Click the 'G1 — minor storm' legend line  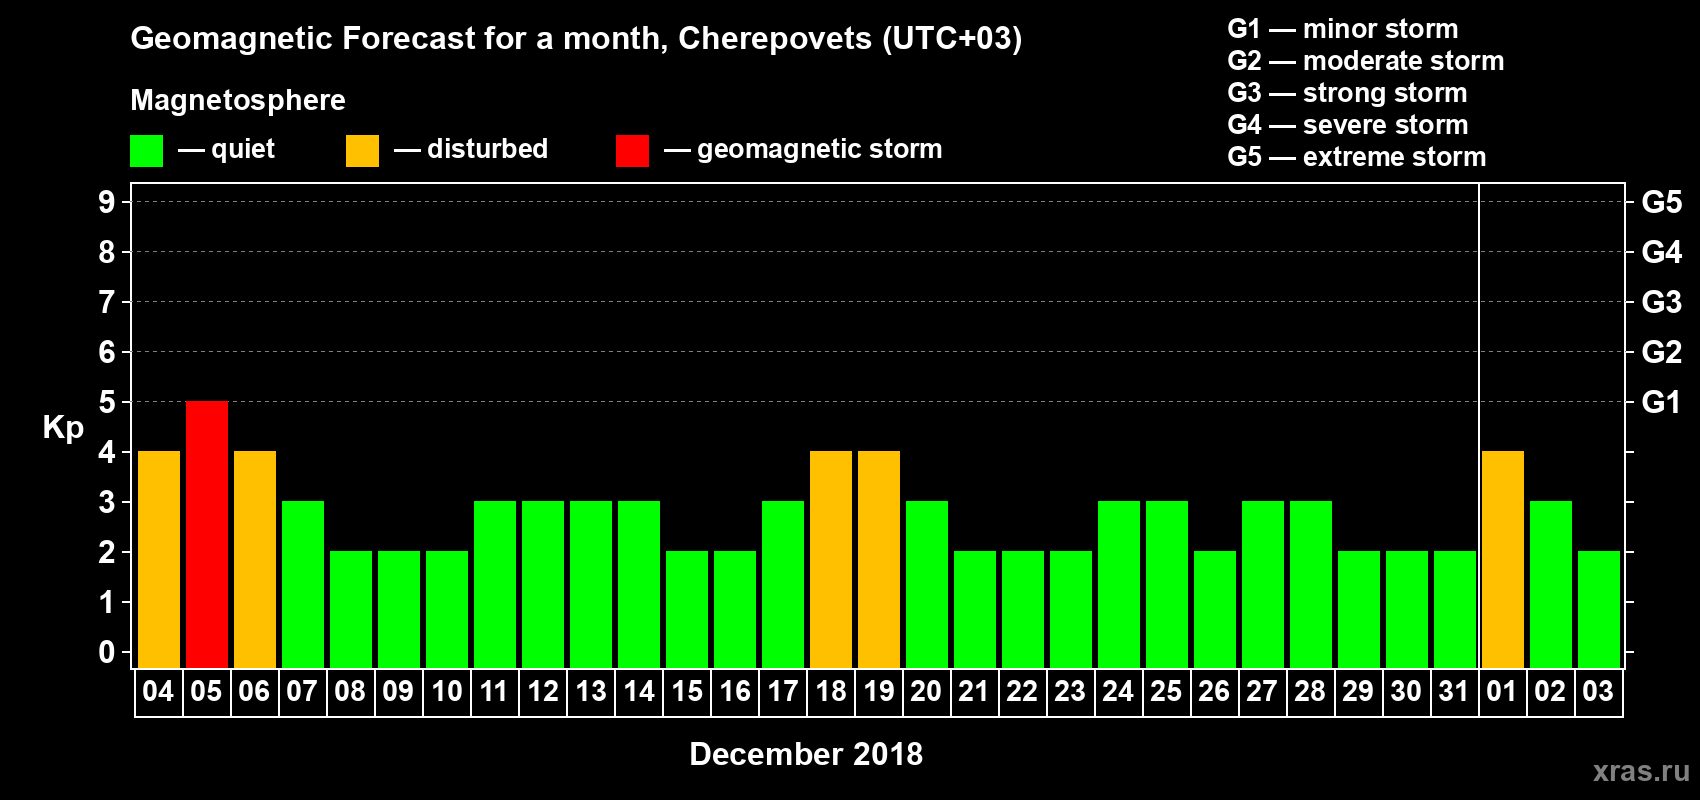click(x=1343, y=29)
